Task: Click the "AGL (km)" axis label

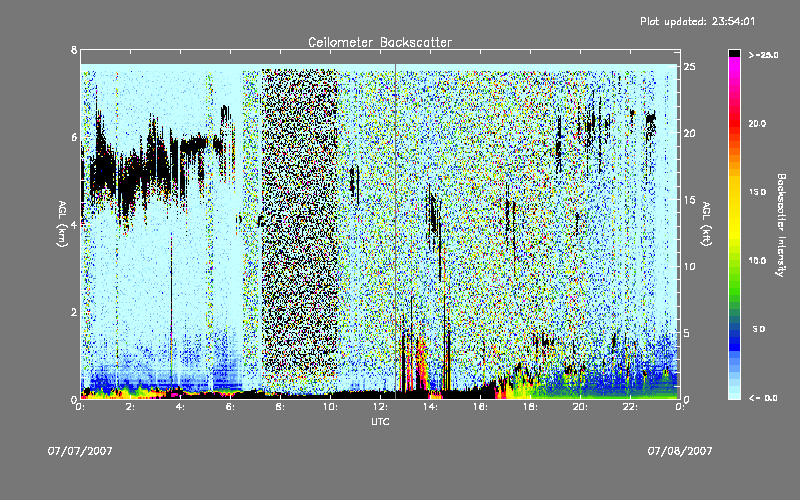Action: pyautogui.click(x=62, y=224)
